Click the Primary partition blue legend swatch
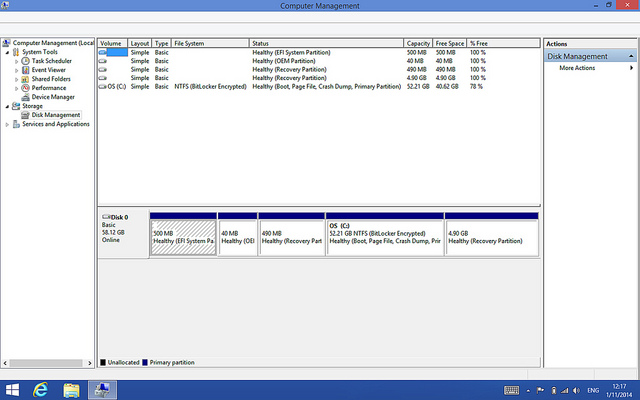Screen dimensions: 640x400 (144, 362)
